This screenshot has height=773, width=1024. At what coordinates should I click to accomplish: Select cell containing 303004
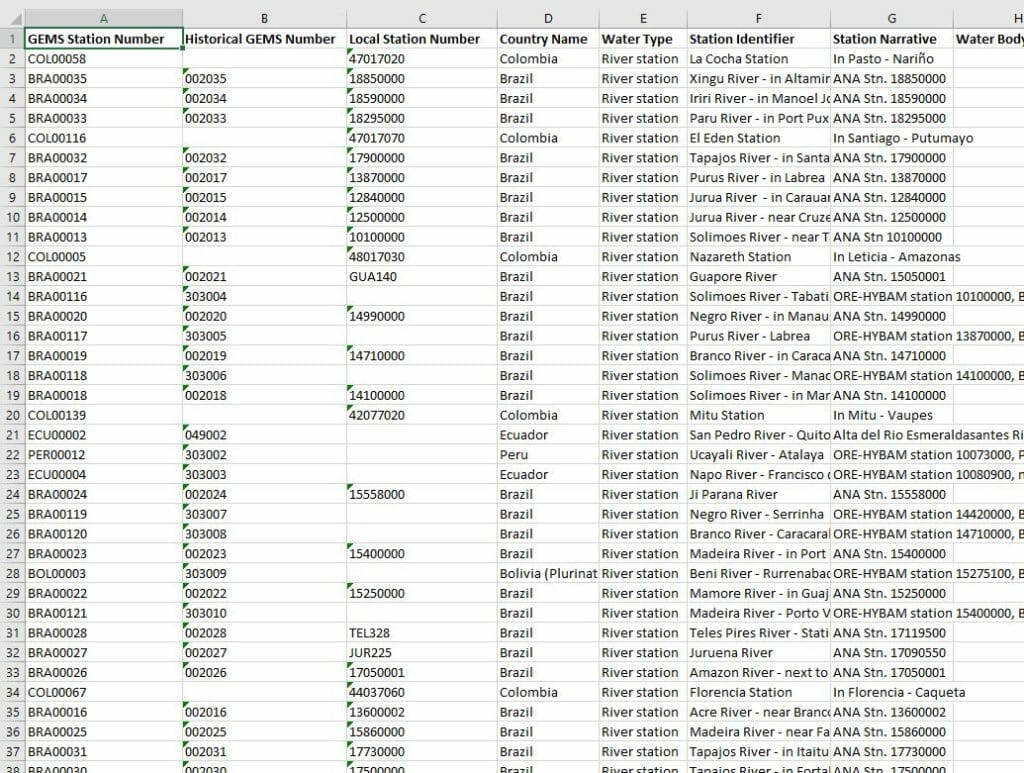click(x=264, y=296)
